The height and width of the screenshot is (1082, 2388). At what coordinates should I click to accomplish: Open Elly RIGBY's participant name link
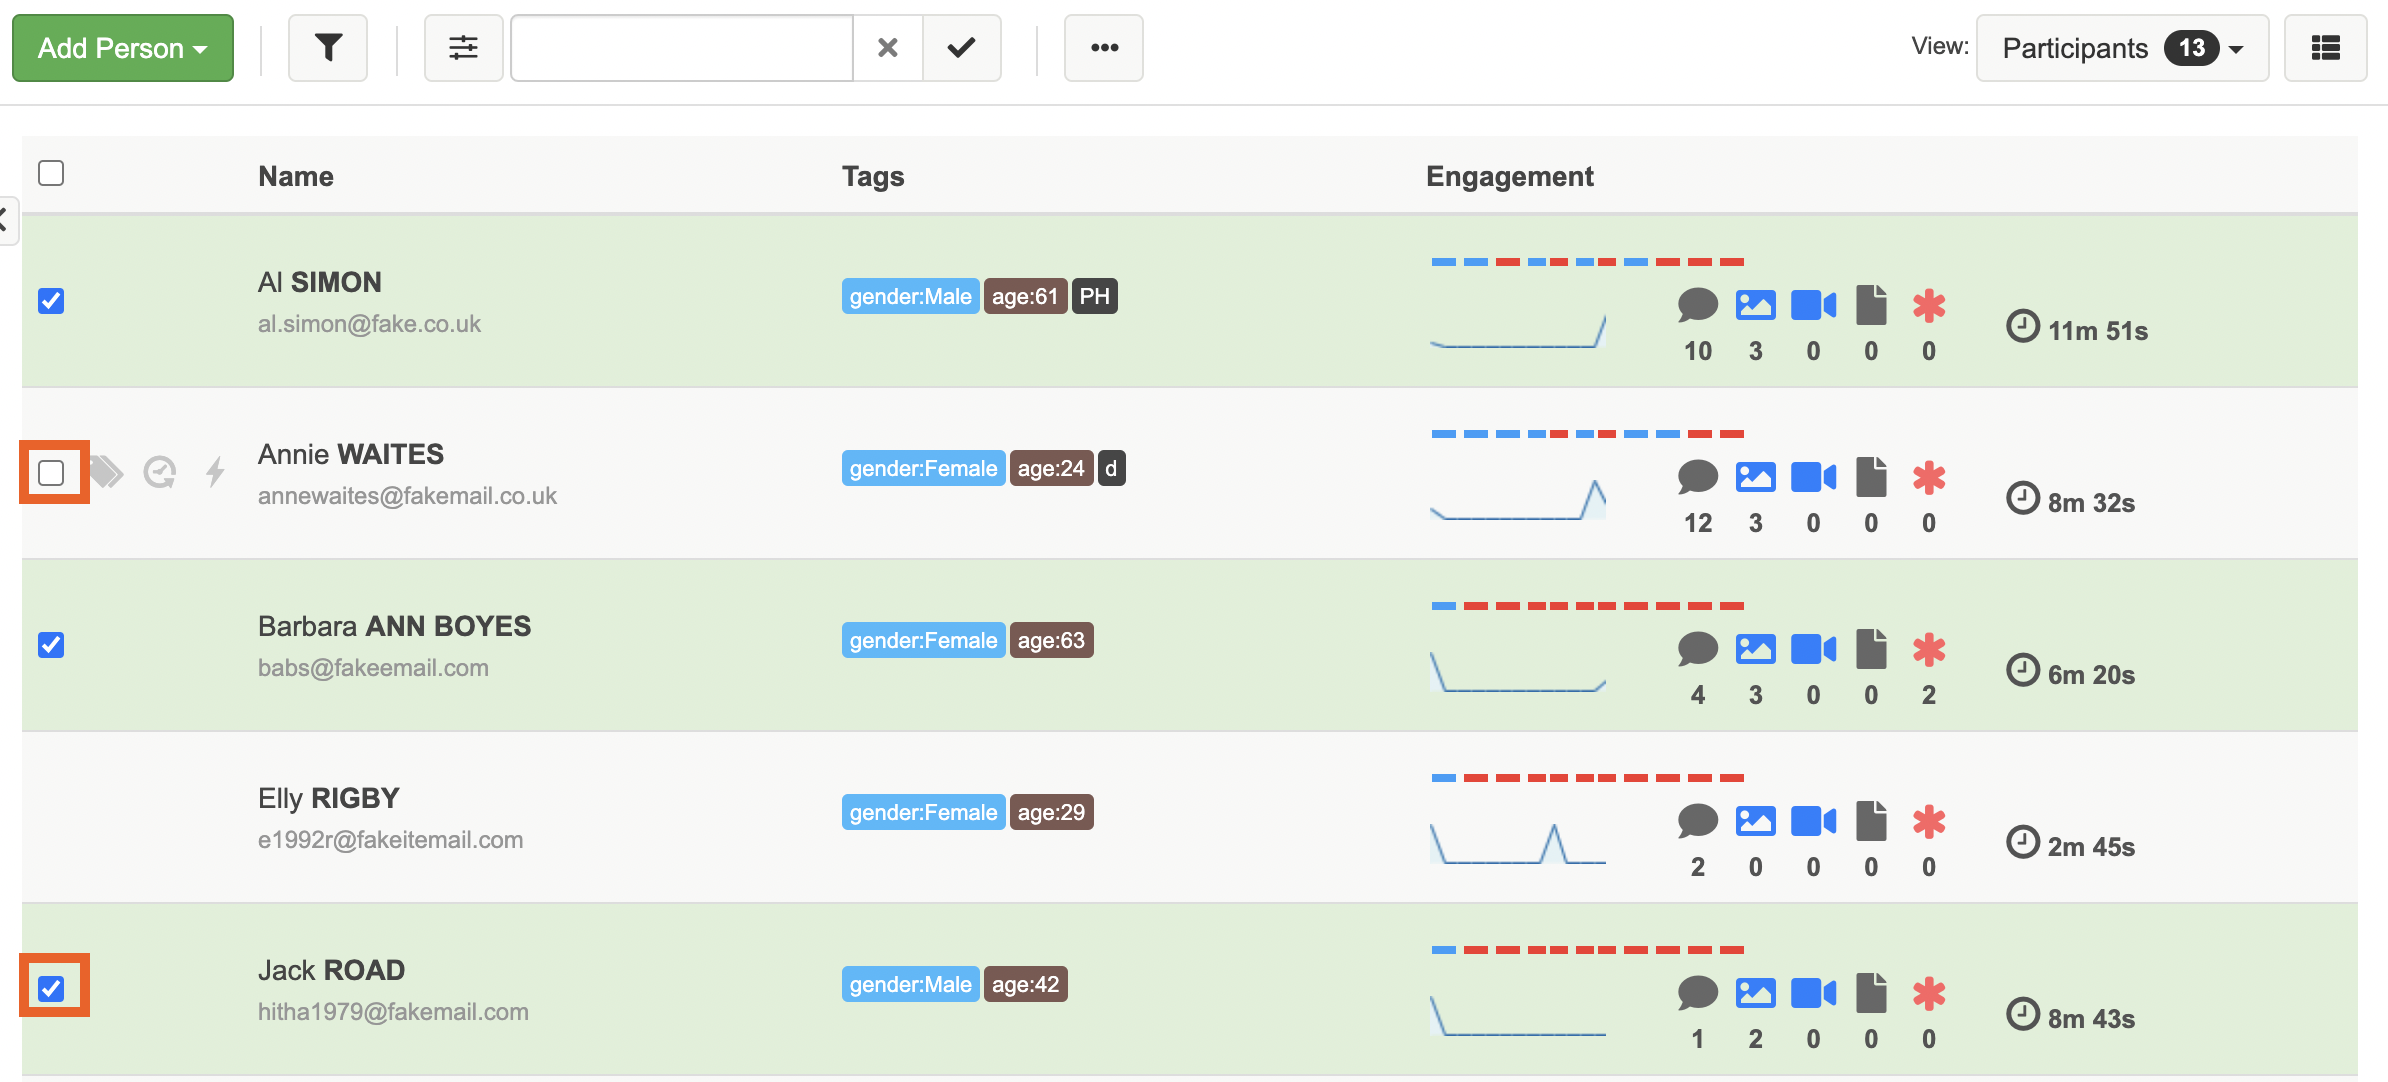coord(328,798)
